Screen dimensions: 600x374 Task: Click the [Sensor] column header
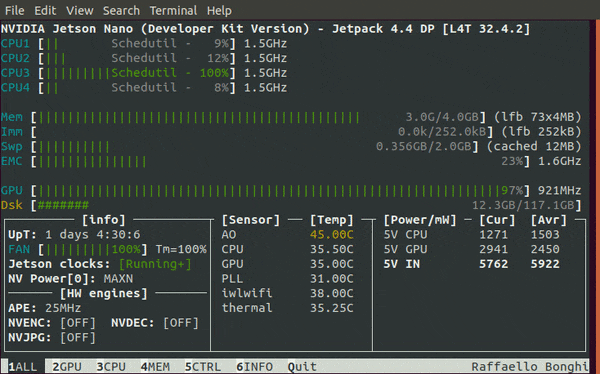pyautogui.click(x=251, y=220)
